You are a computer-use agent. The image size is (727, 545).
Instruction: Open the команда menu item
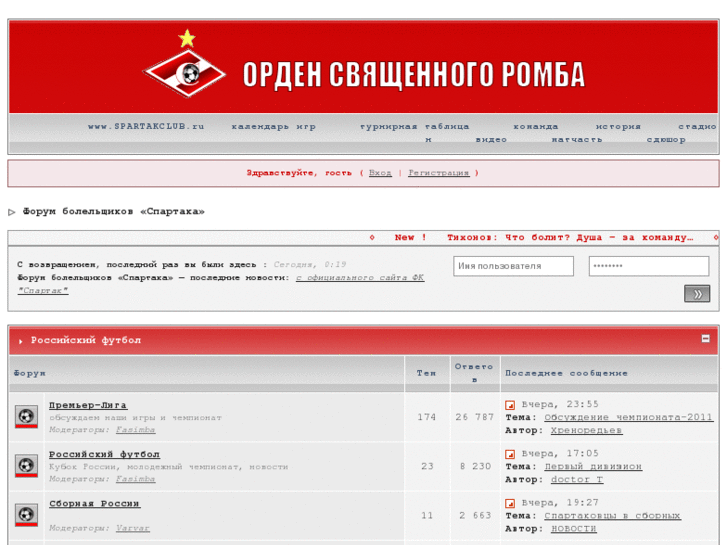pos(536,126)
